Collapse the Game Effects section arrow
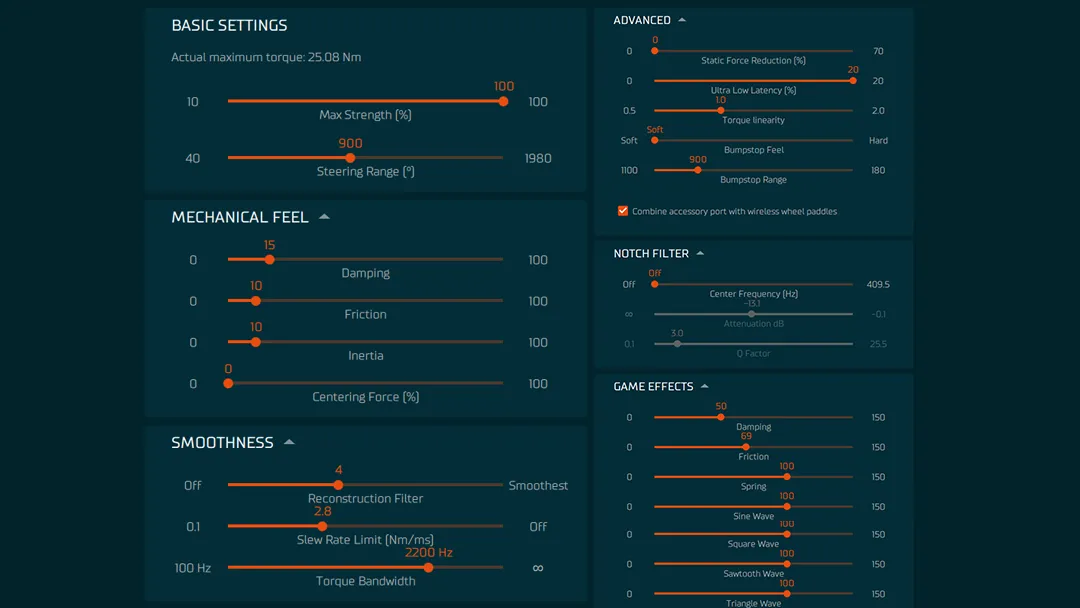 (x=705, y=386)
